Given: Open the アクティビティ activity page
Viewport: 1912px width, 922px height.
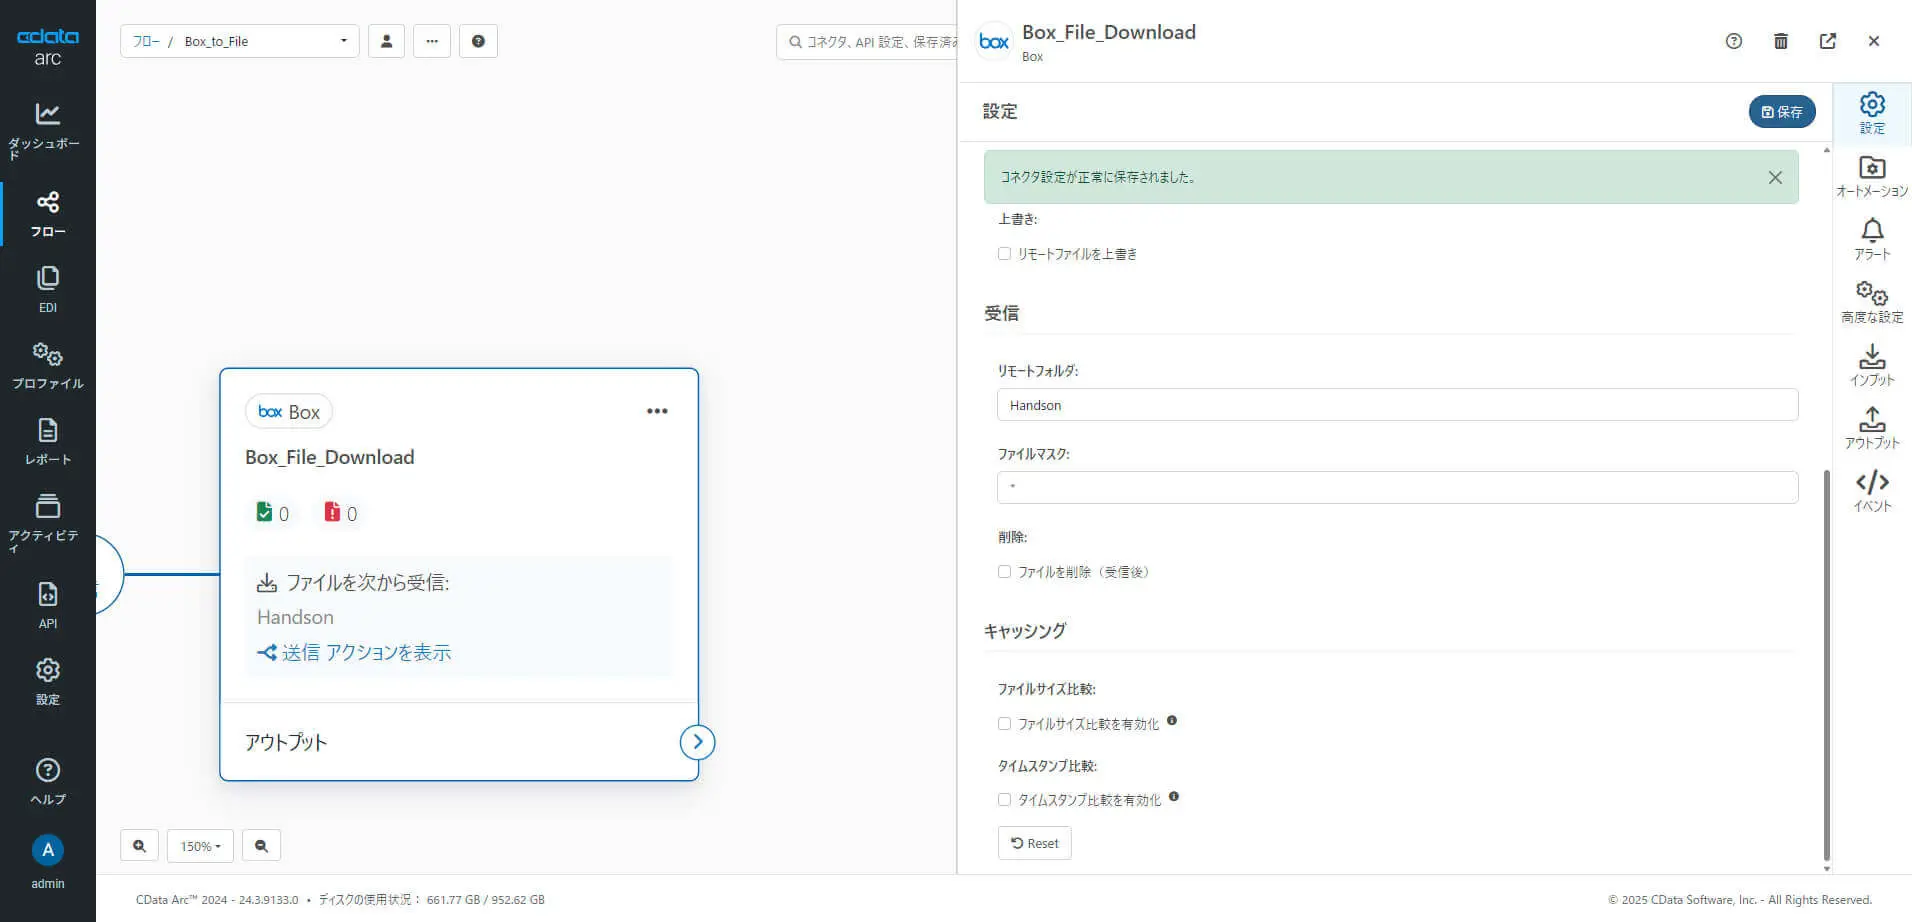Looking at the screenshot, I should pyautogui.click(x=47, y=522).
